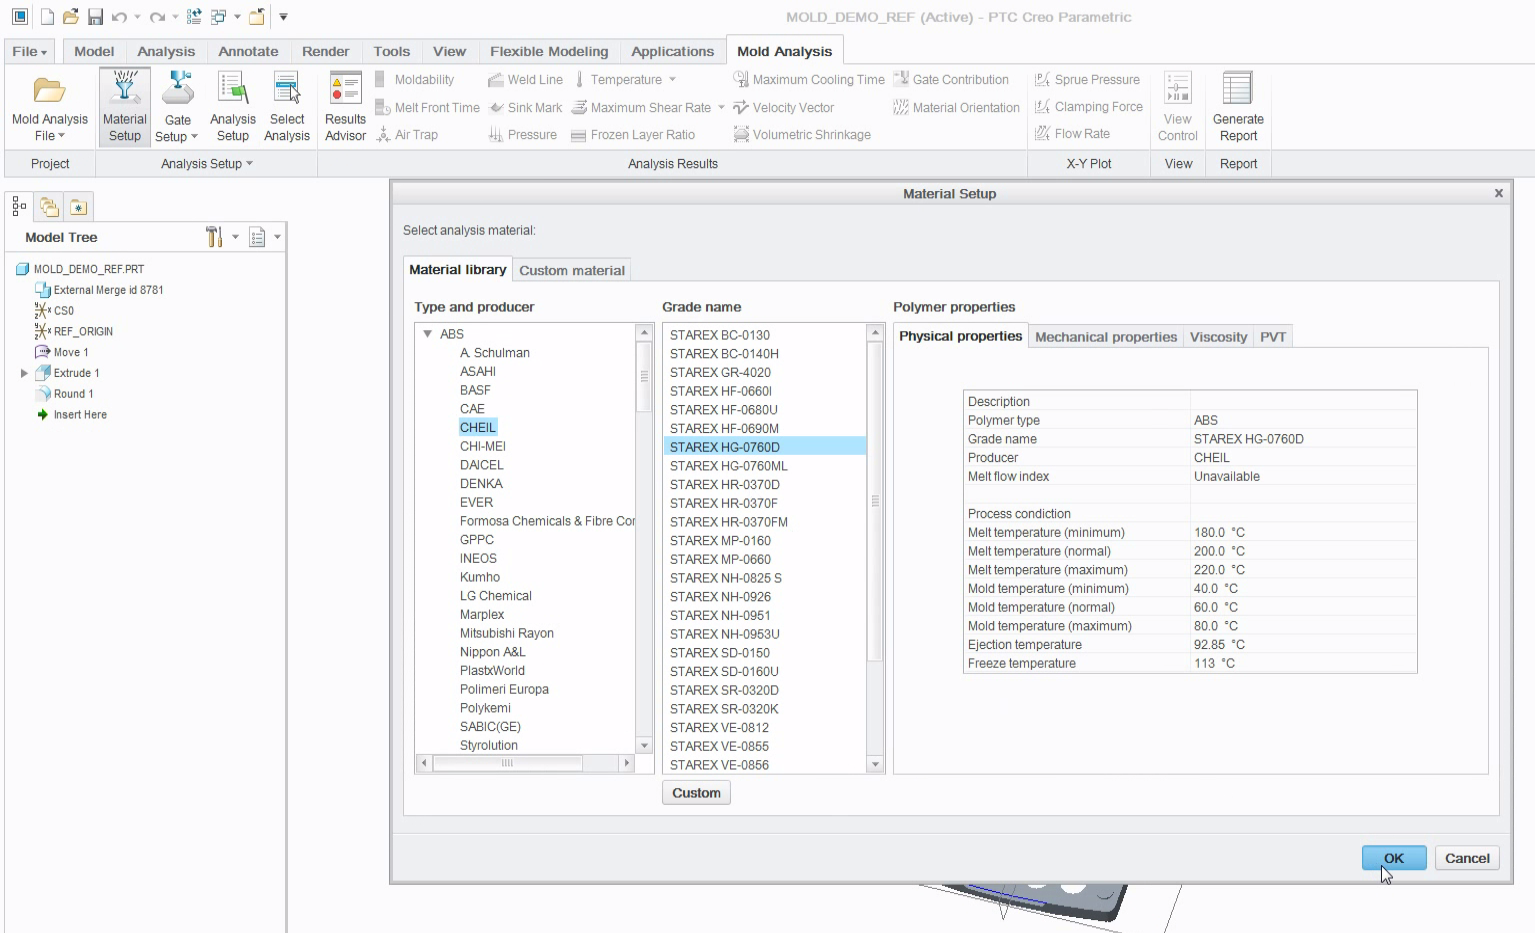Image resolution: width=1535 pixels, height=933 pixels.
Task: Click Open folder icon in quick access toolbar
Action: click(x=70, y=17)
